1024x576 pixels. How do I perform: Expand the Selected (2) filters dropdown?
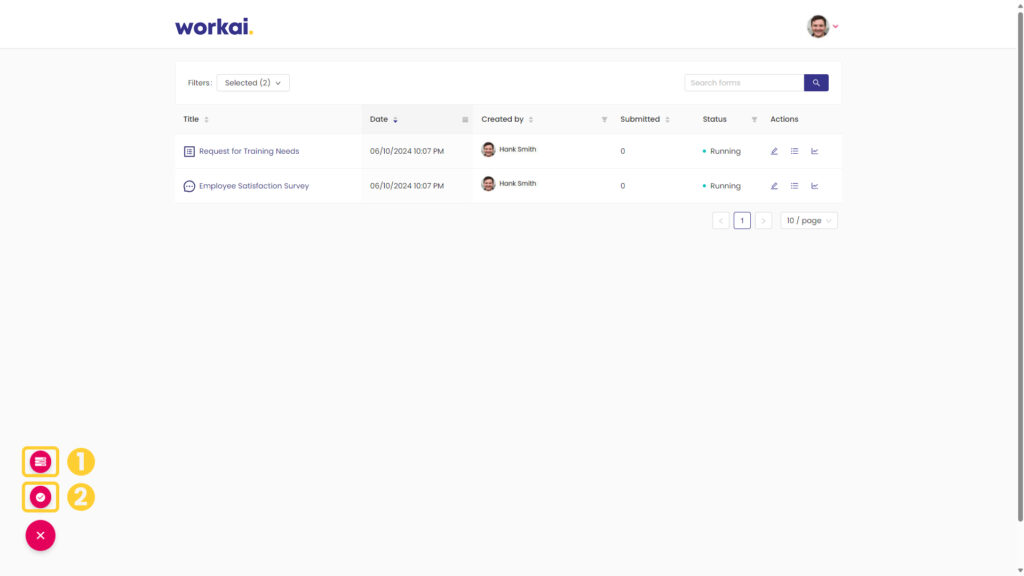point(253,83)
